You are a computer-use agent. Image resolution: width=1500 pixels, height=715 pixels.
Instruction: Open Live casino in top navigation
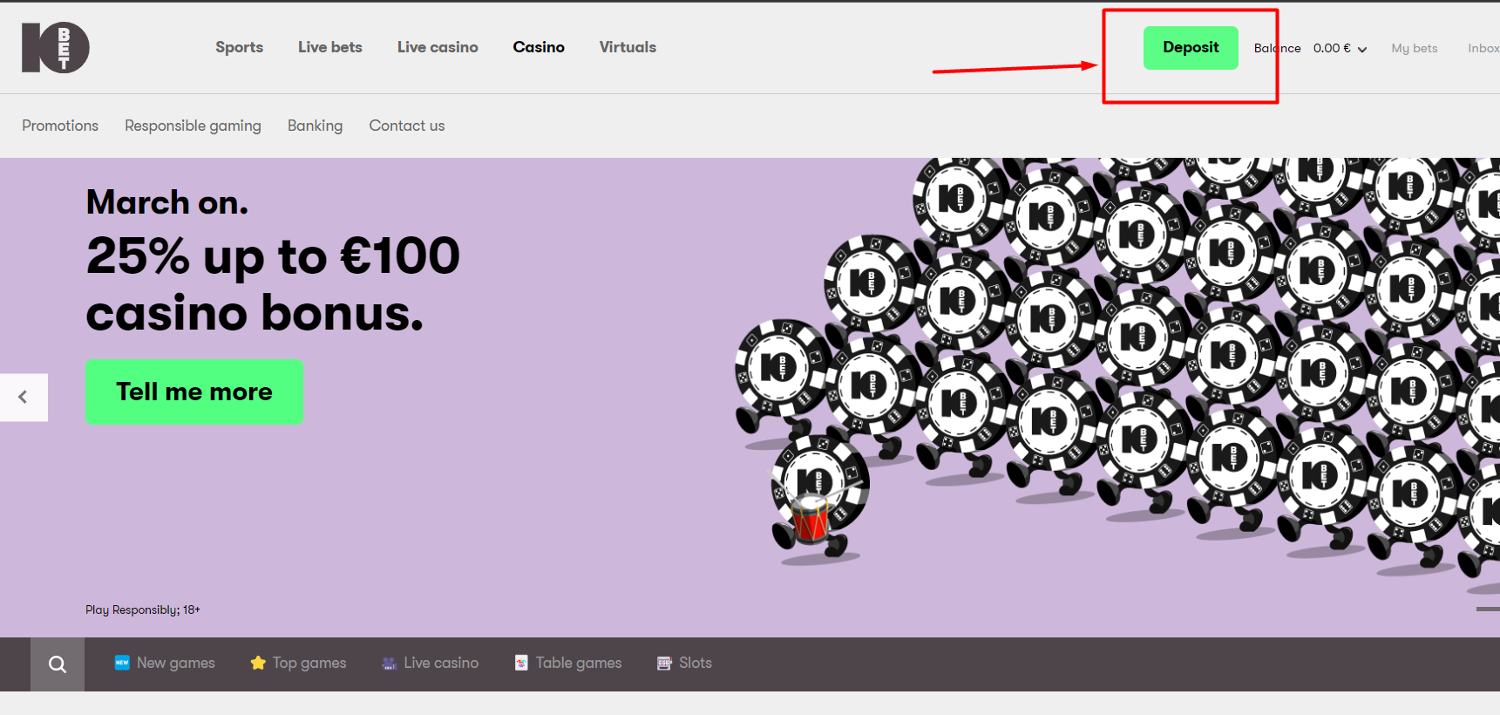point(437,47)
